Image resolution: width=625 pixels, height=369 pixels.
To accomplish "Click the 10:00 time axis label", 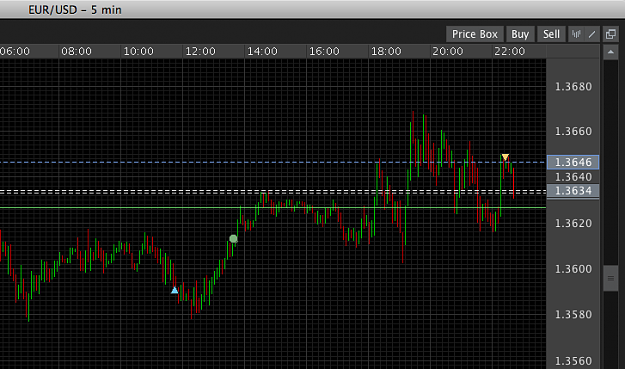I will [x=138, y=51].
